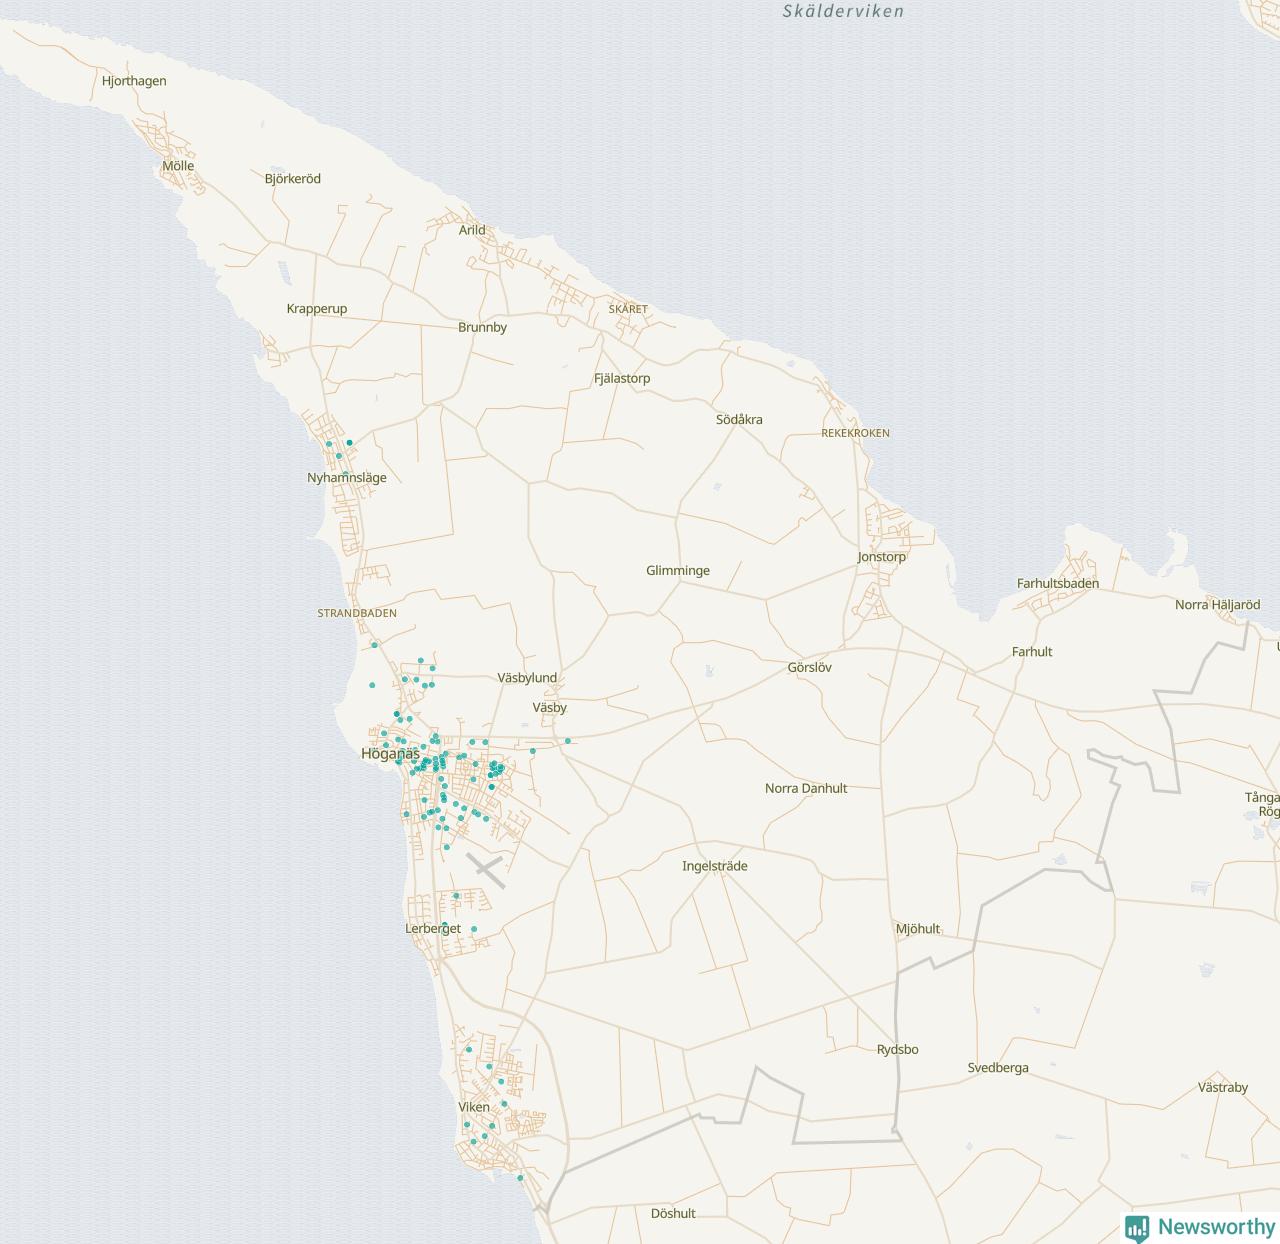Click the Viken place label

click(474, 1107)
